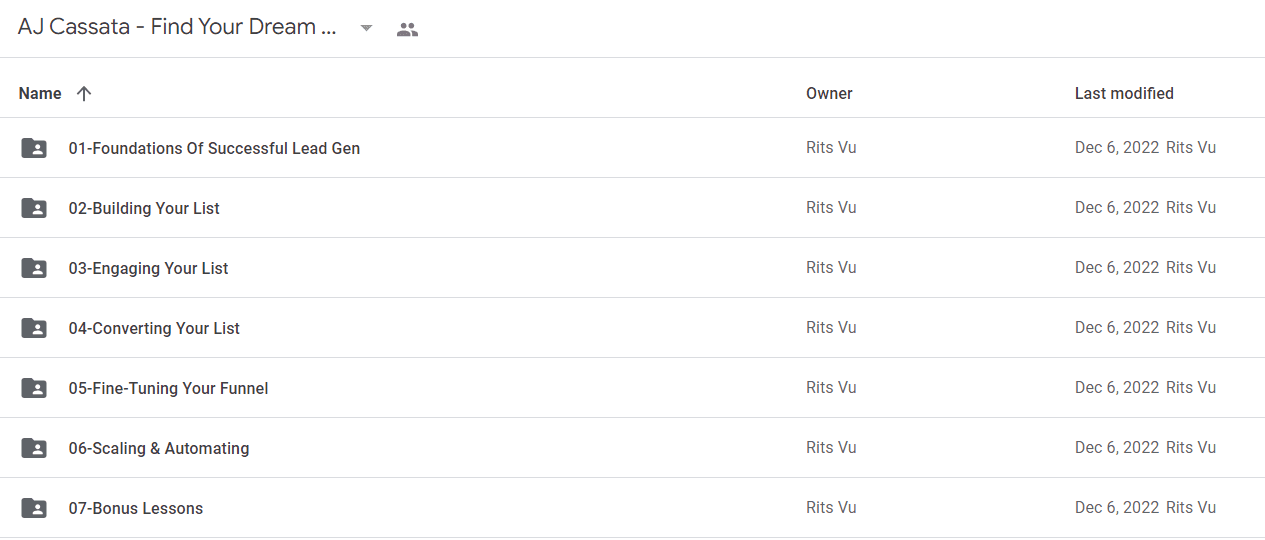Sort by the Name column header

(x=40, y=93)
